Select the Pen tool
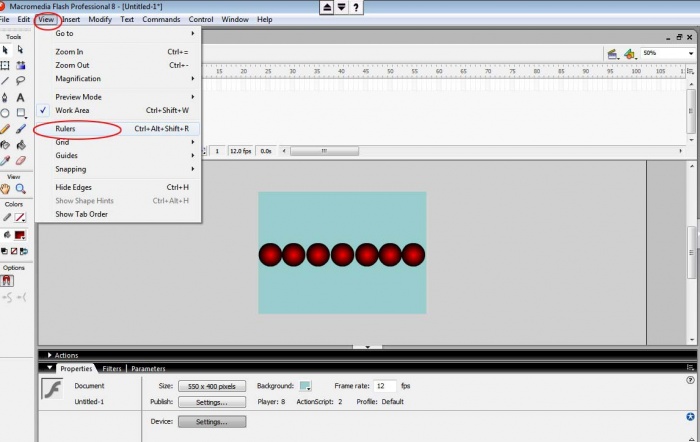 point(5,97)
